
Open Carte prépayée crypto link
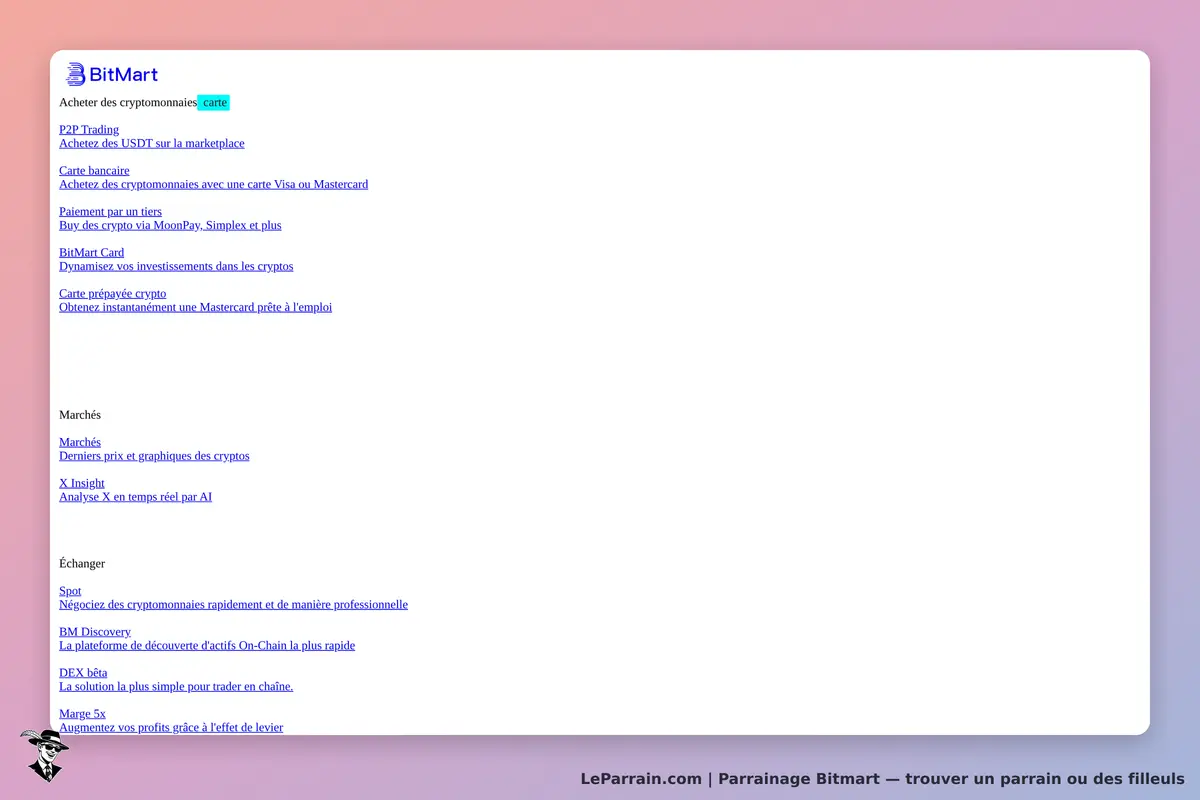[113, 294]
